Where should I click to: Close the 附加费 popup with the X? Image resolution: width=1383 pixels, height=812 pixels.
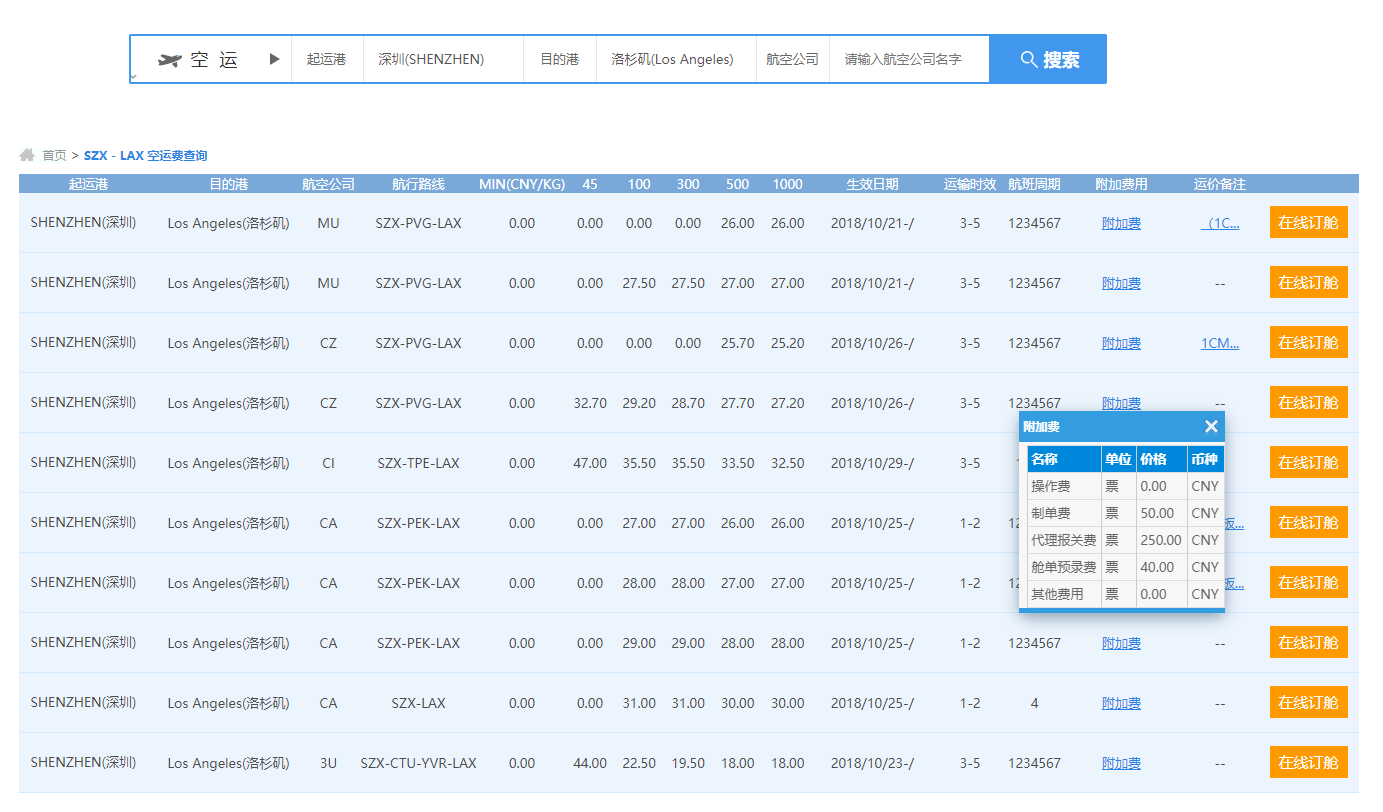coord(1211,427)
